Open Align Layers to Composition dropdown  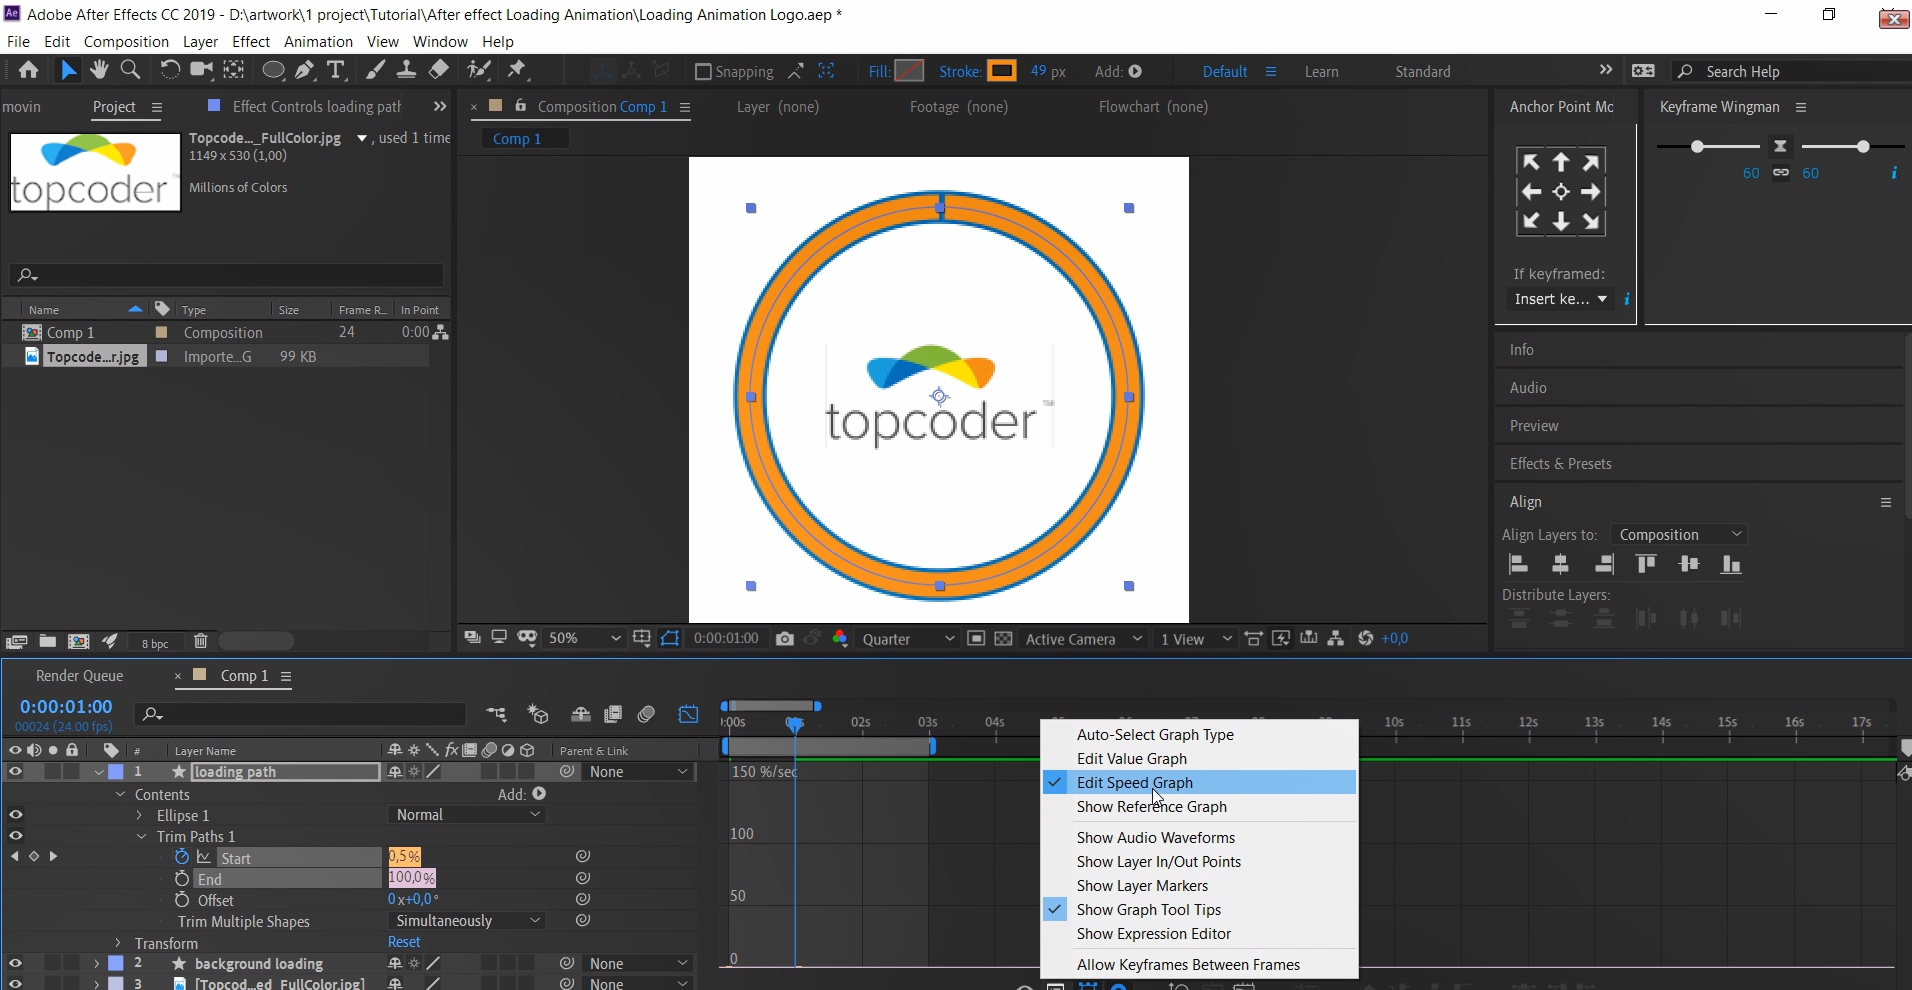[x=1679, y=535]
